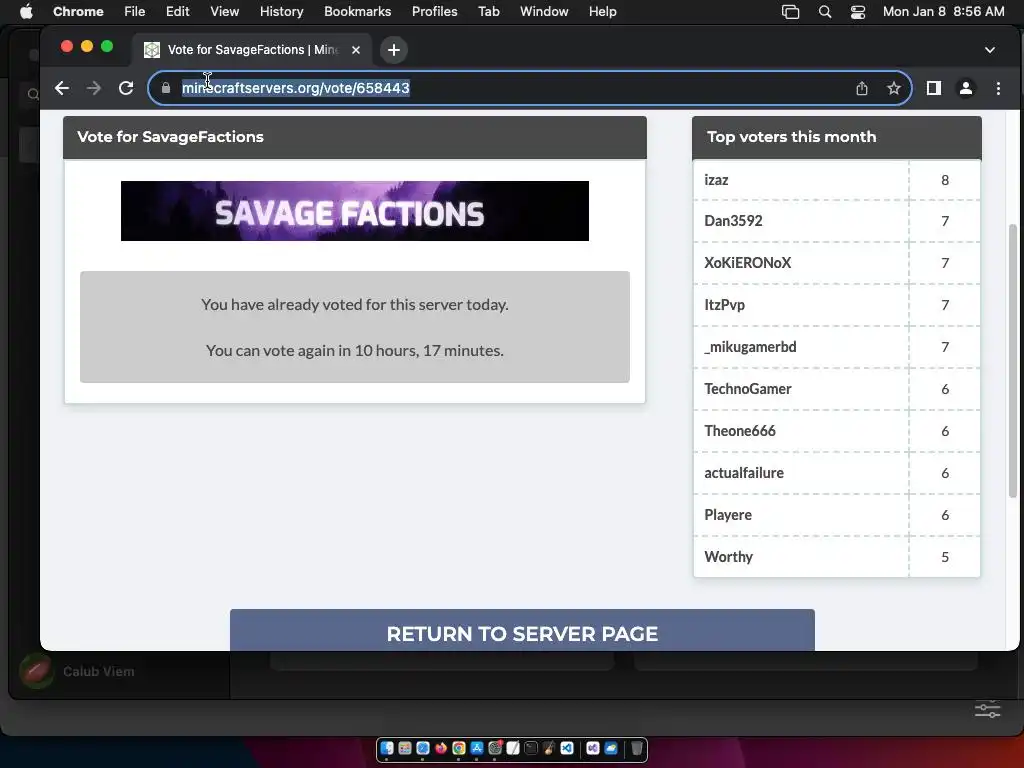Open the Window menu
1024x768 pixels.
point(544,12)
